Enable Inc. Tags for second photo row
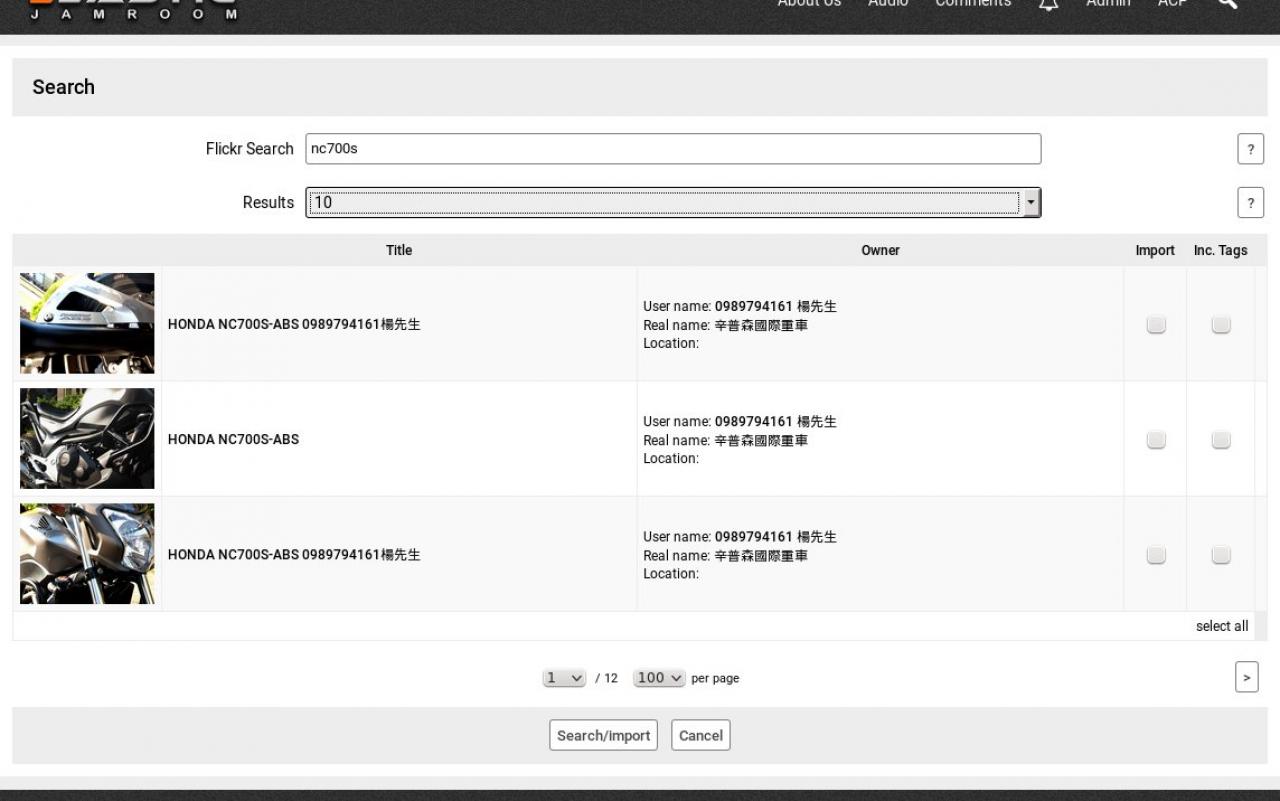The height and width of the screenshot is (801, 1280). coord(1220,439)
